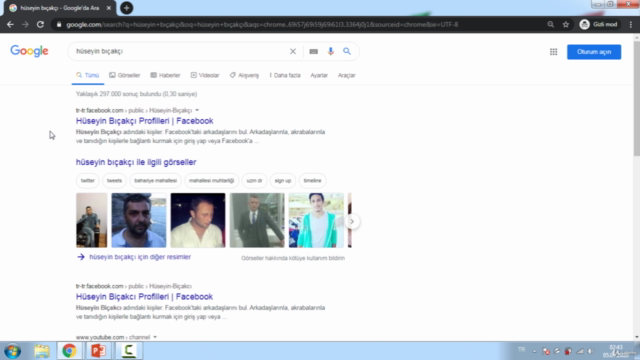Open the Windows Start button

(x=13, y=351)
